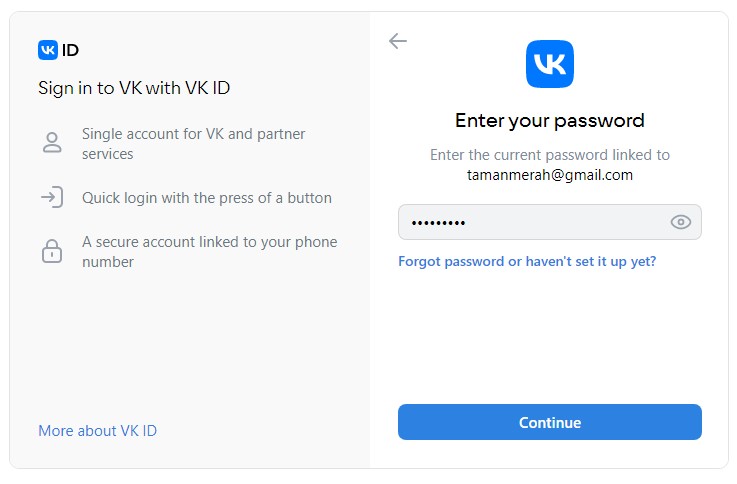The height and width of the screenshot is (484, 737).
Task: Click the ID label beside the small VK logo
Action: [x=71, y=50]
